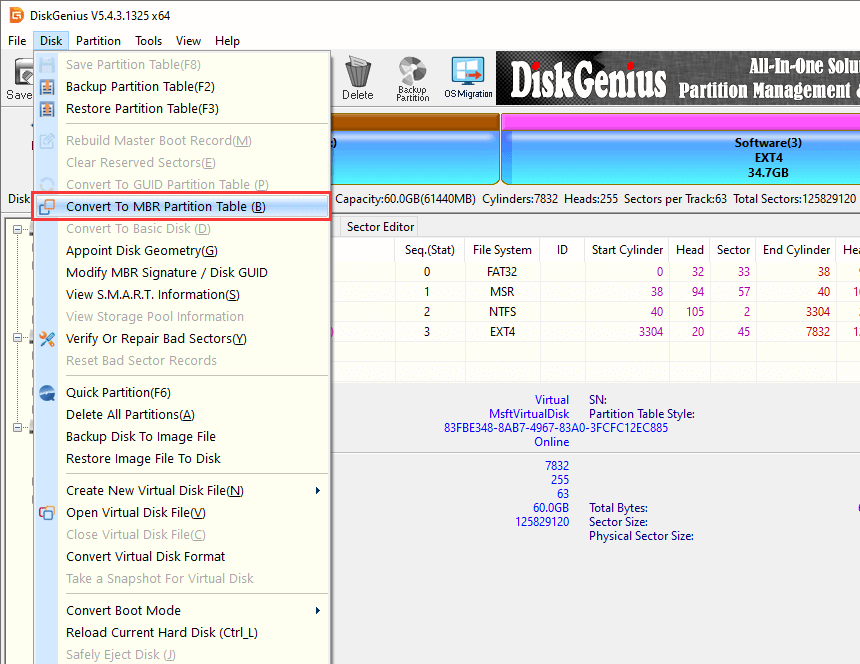Click the Verify Or Repair Bad Sectors icon

click(47, 339)
